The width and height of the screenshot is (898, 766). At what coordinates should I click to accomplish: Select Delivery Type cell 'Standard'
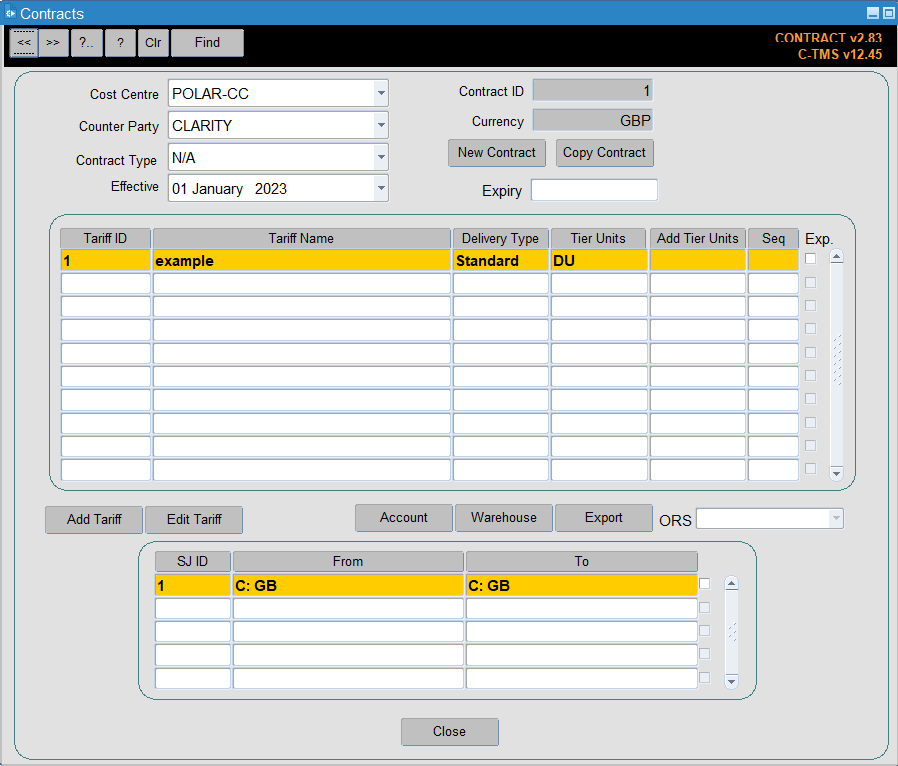501,260
